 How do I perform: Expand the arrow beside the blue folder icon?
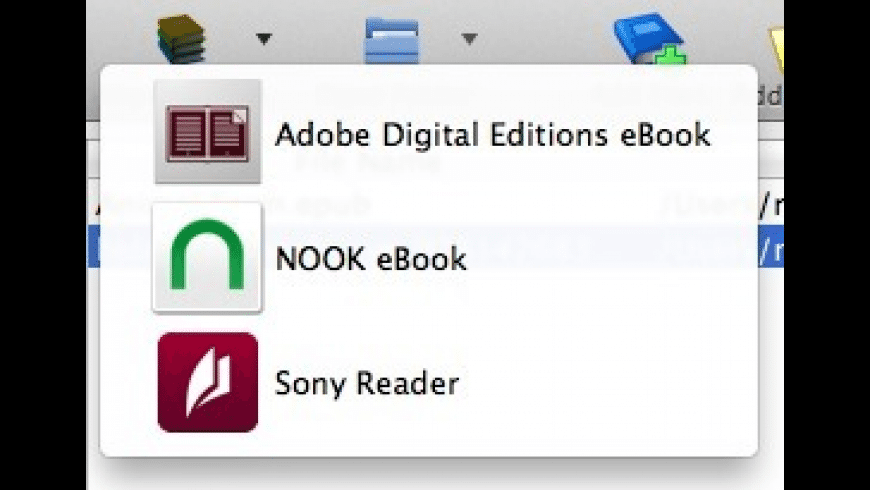(x=469, y=39)
